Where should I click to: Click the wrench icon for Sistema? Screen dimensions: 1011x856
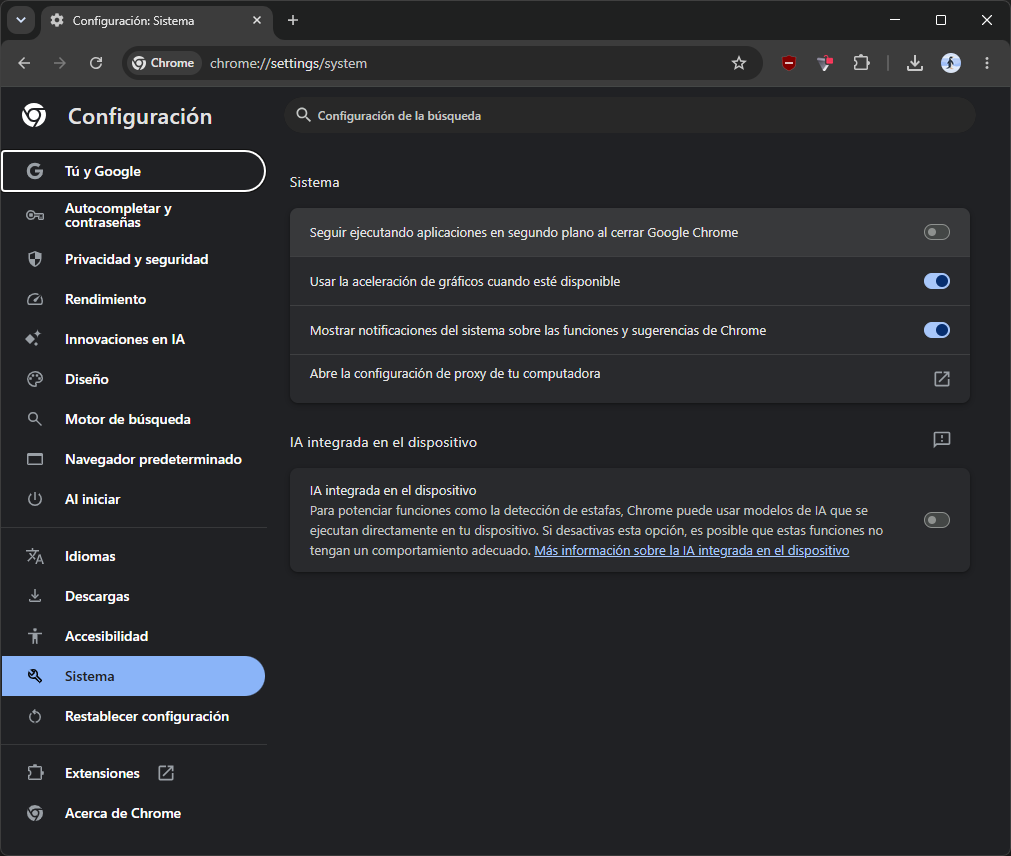(35, 676)
